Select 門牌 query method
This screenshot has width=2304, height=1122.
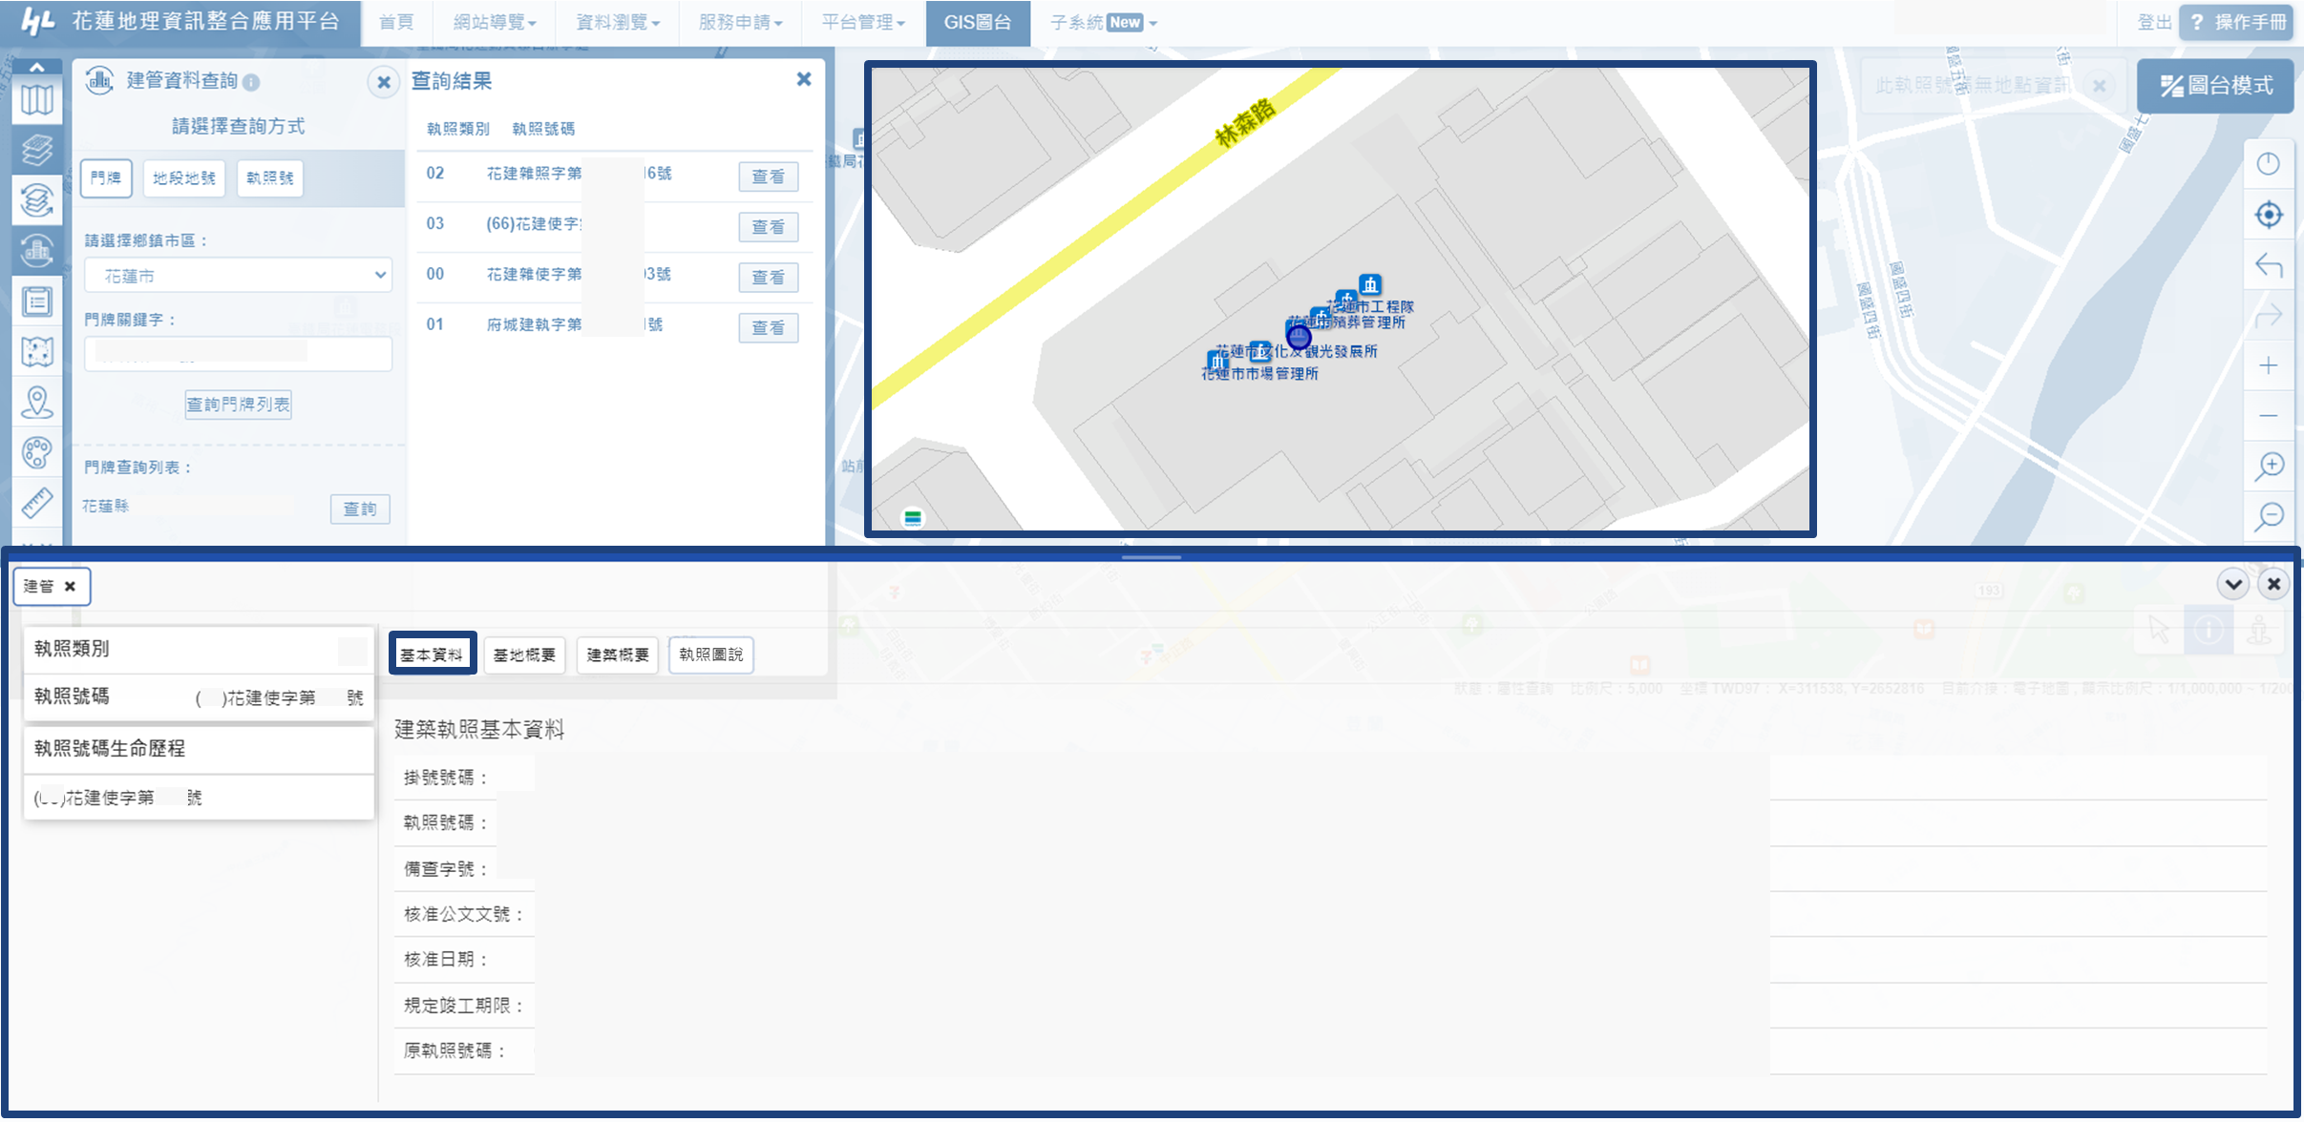106,178
